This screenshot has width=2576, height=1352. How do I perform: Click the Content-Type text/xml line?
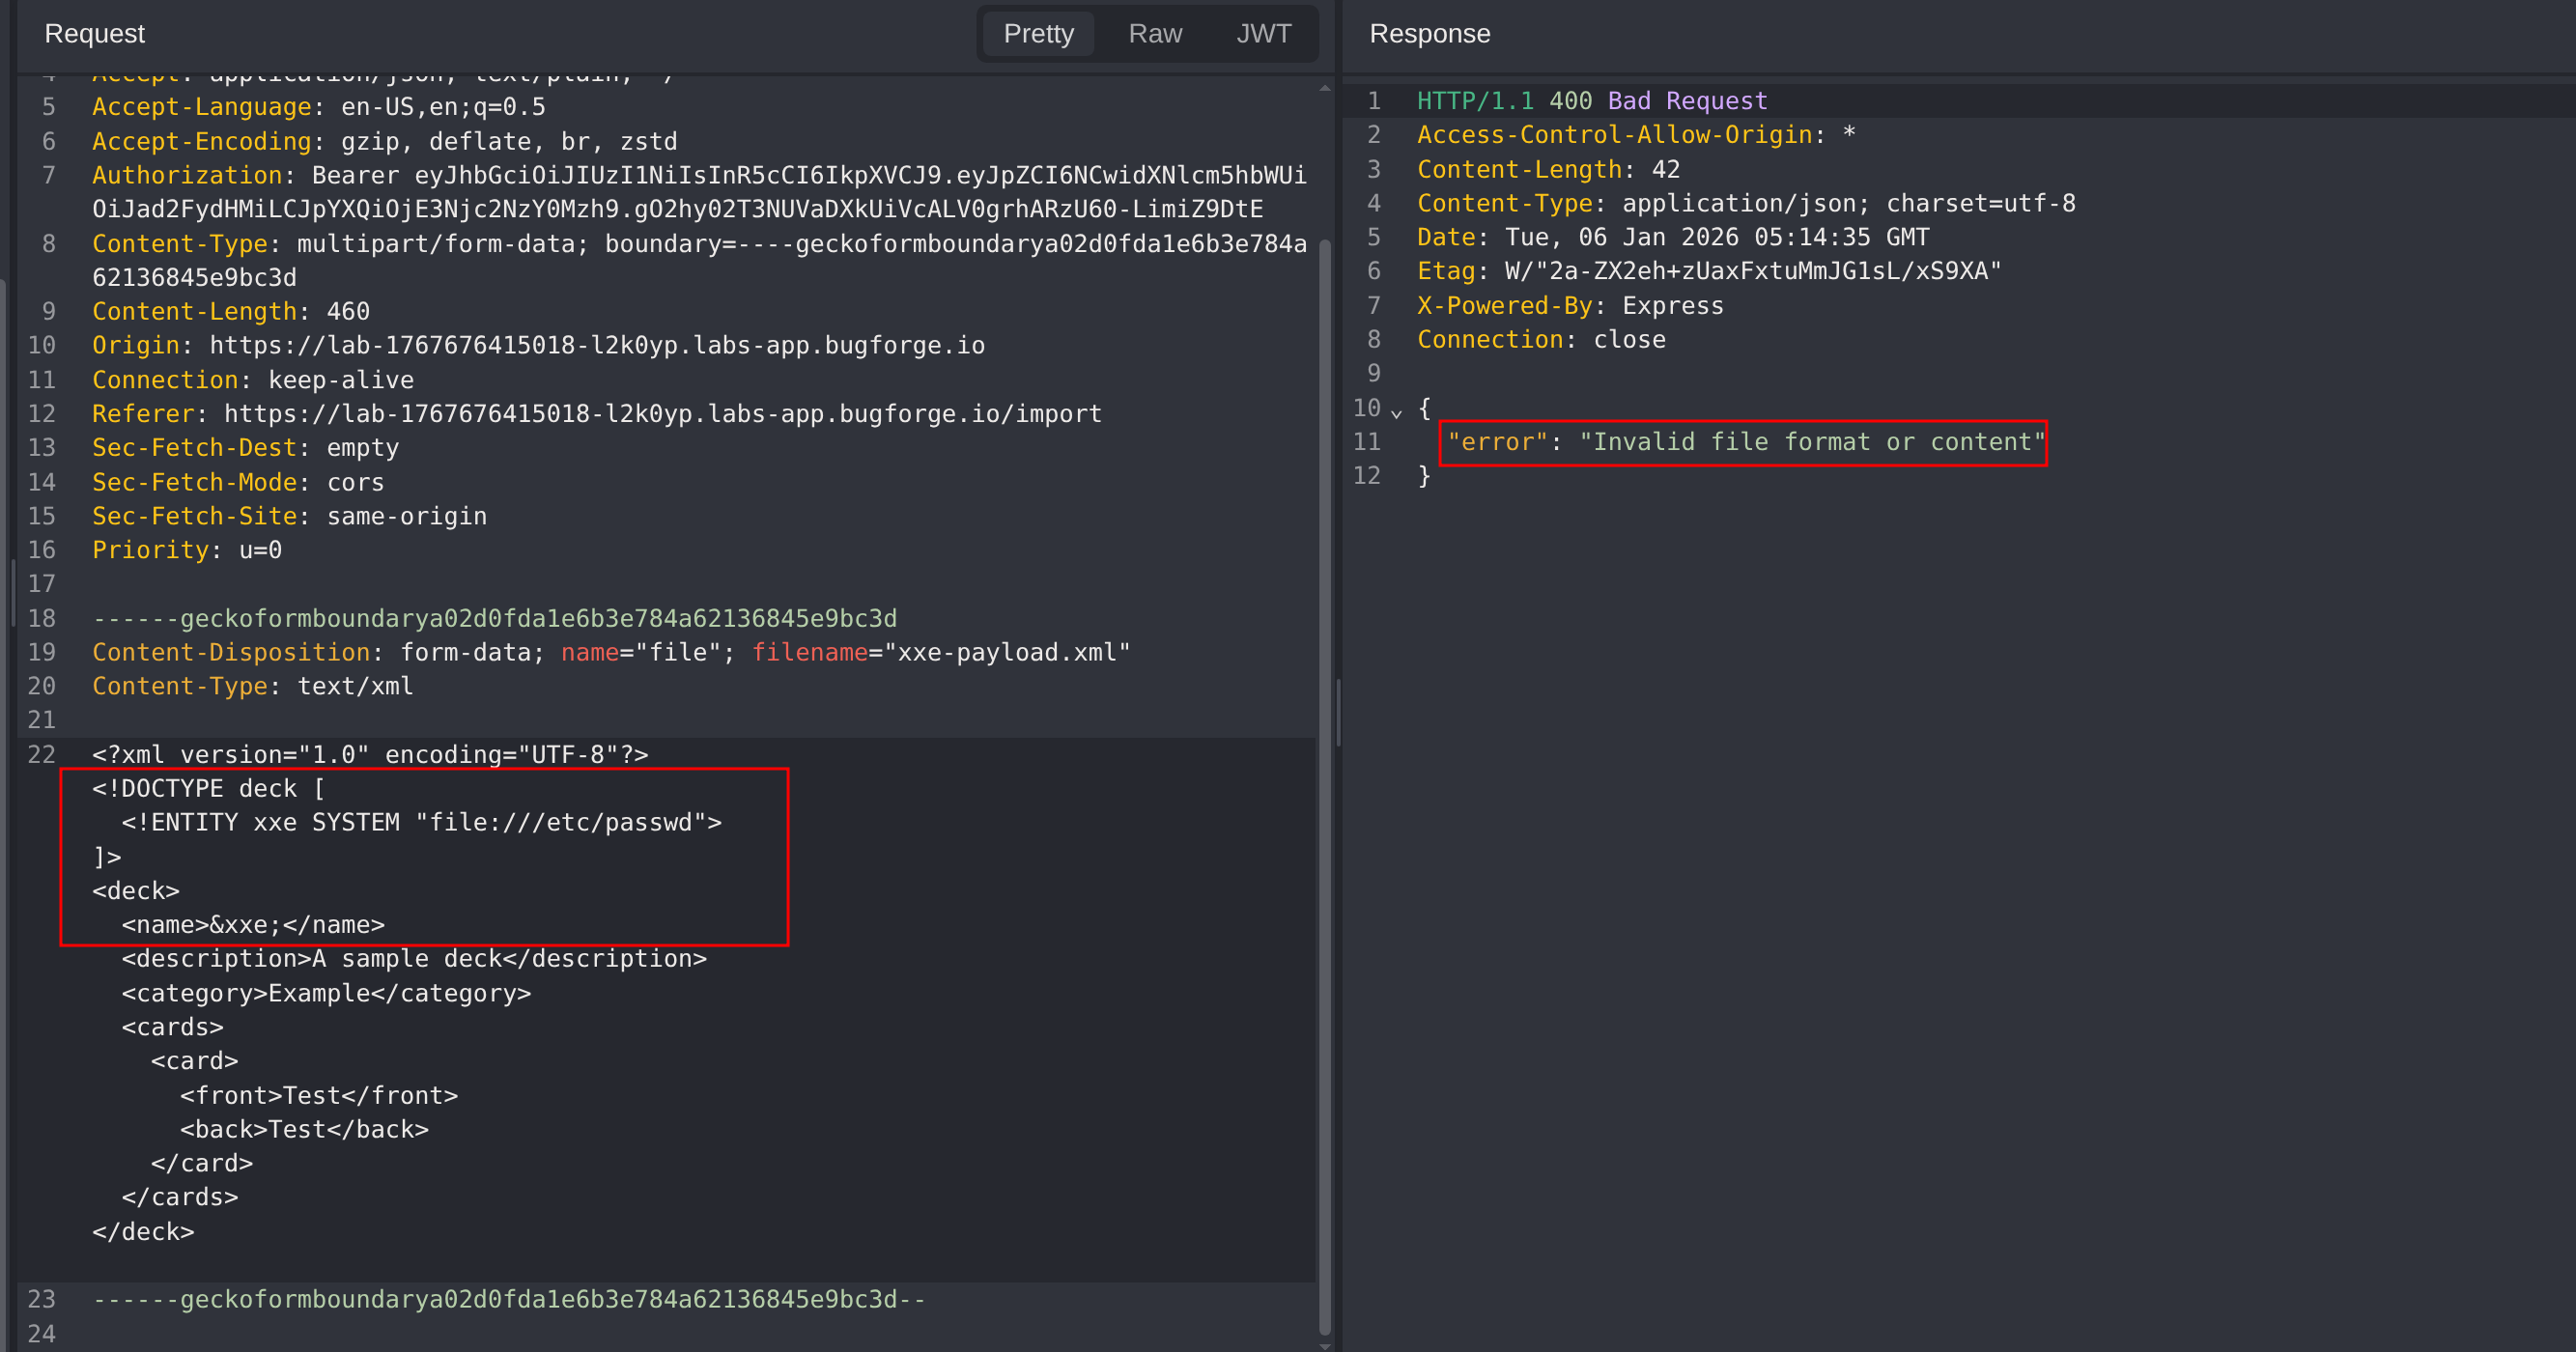click(x=253, y=687)
